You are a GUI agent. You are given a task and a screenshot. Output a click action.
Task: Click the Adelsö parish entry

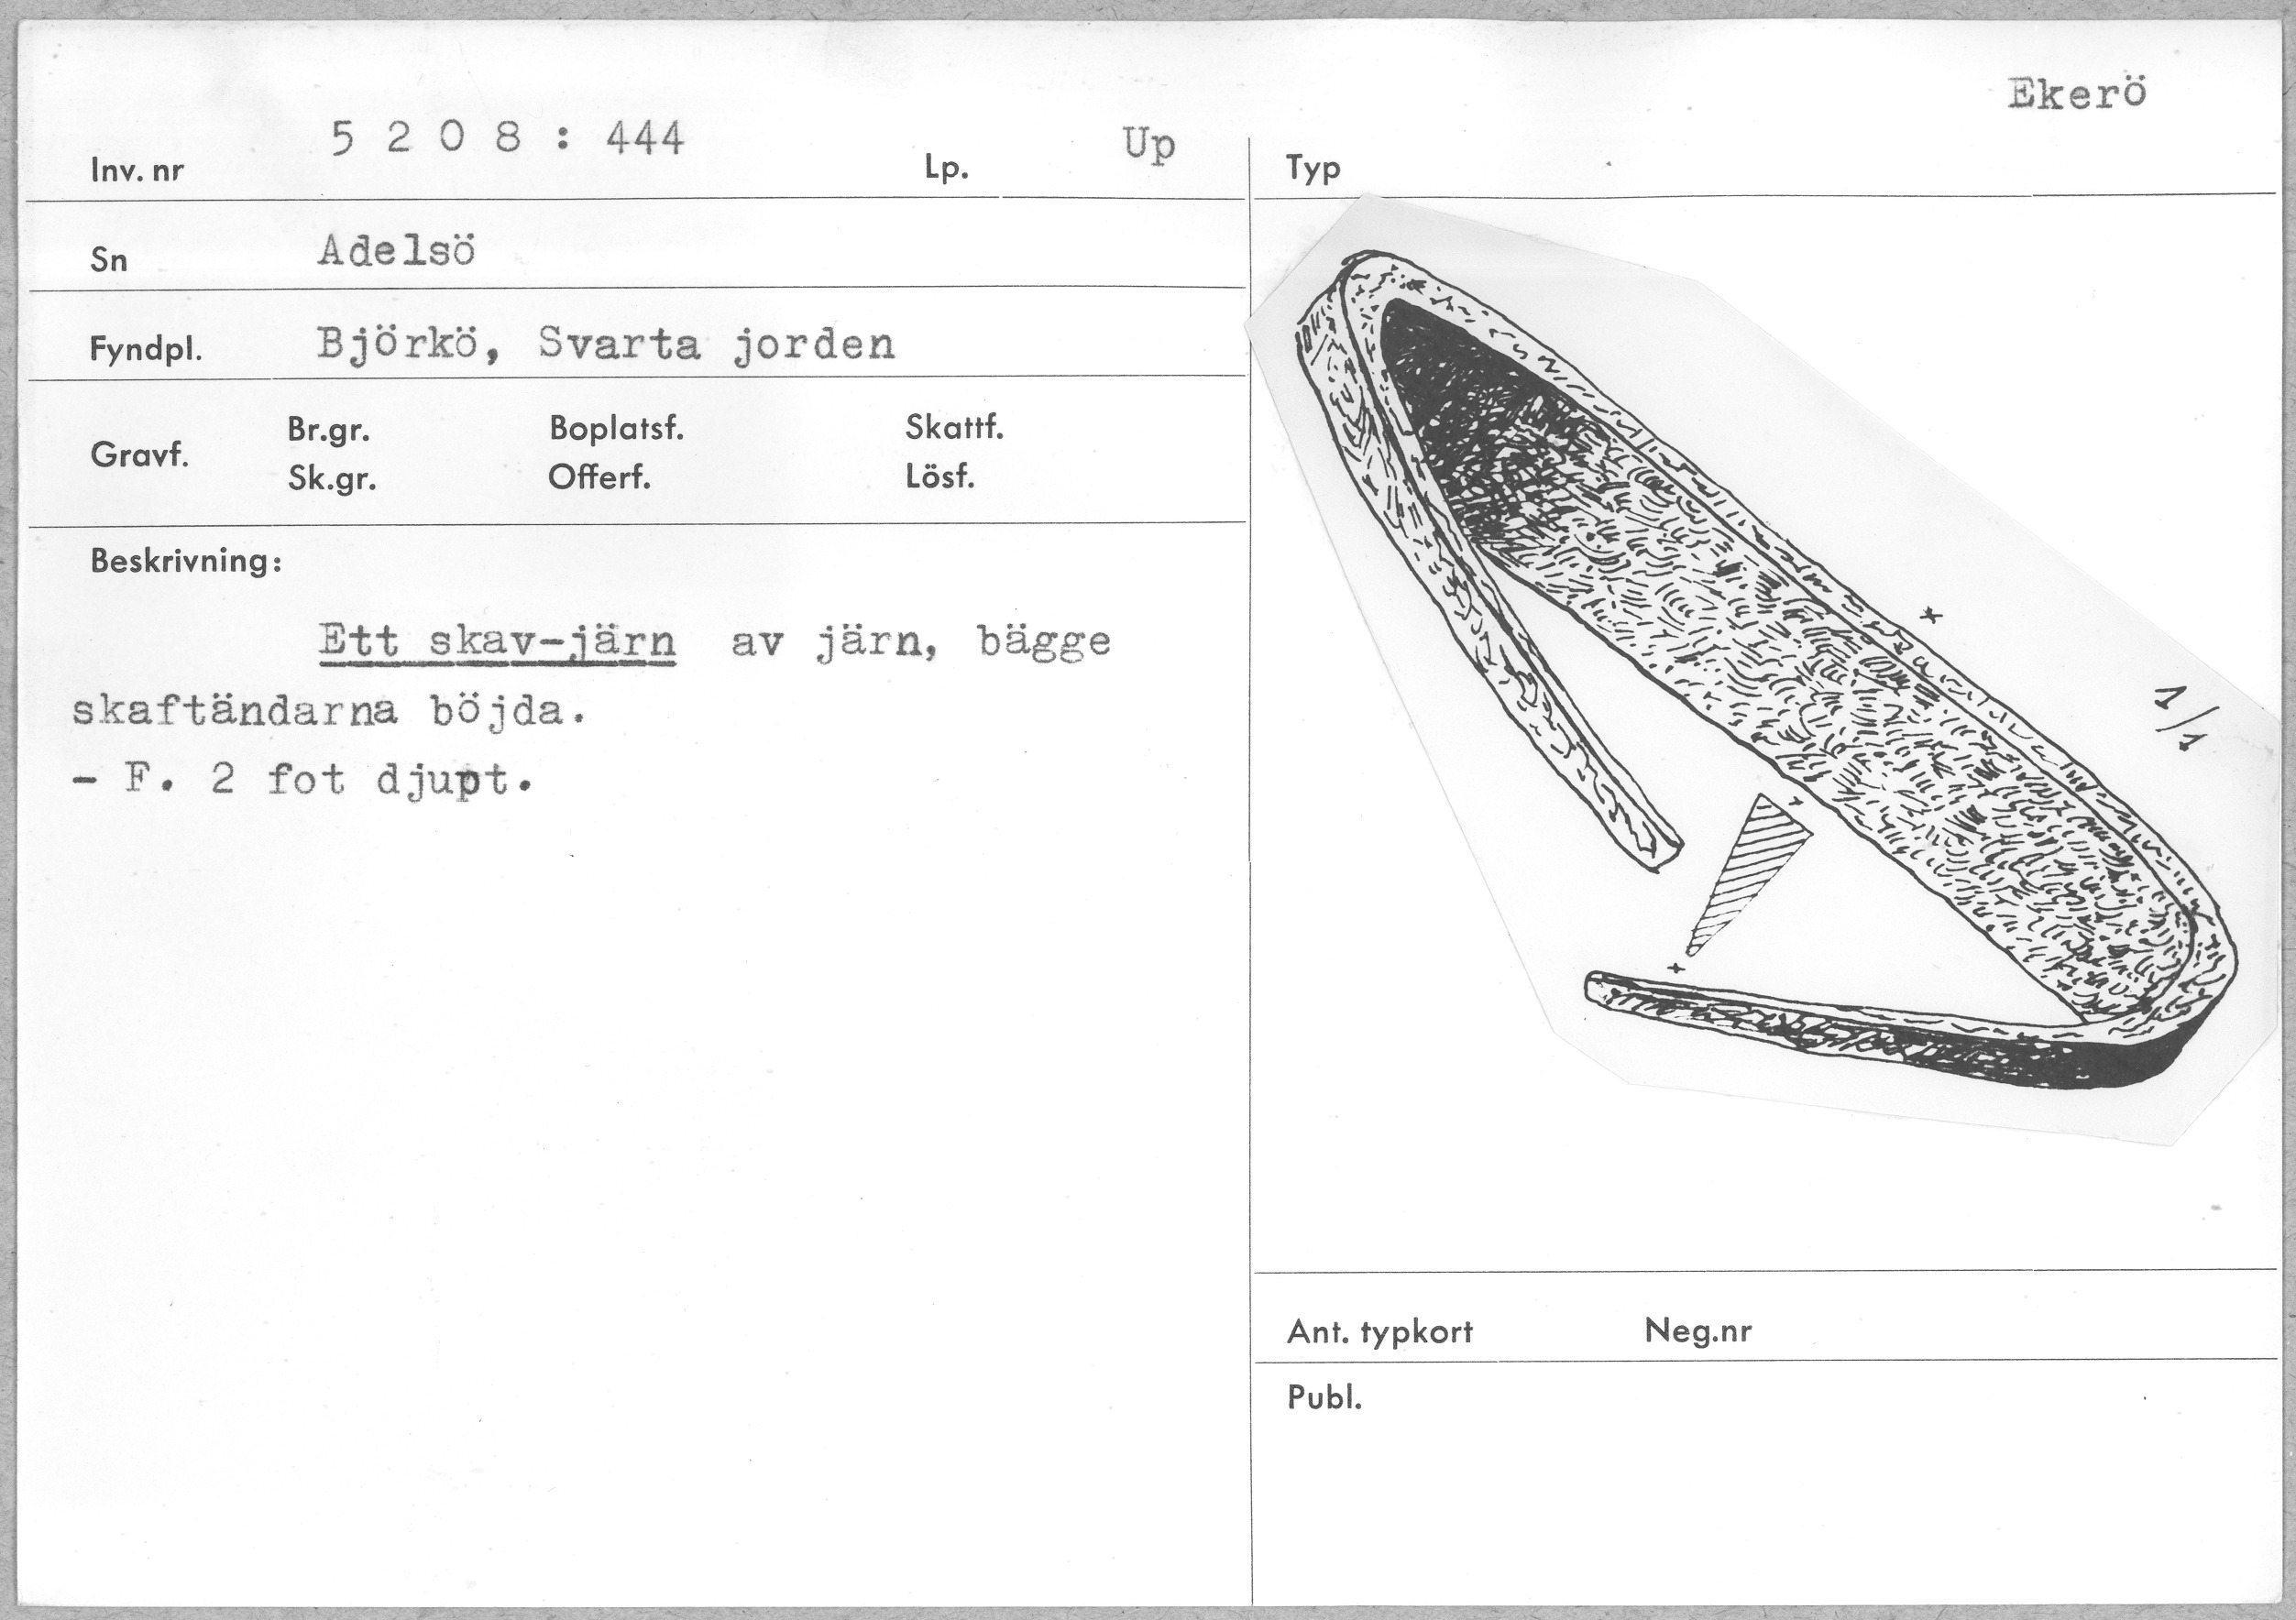coord(396,252)
